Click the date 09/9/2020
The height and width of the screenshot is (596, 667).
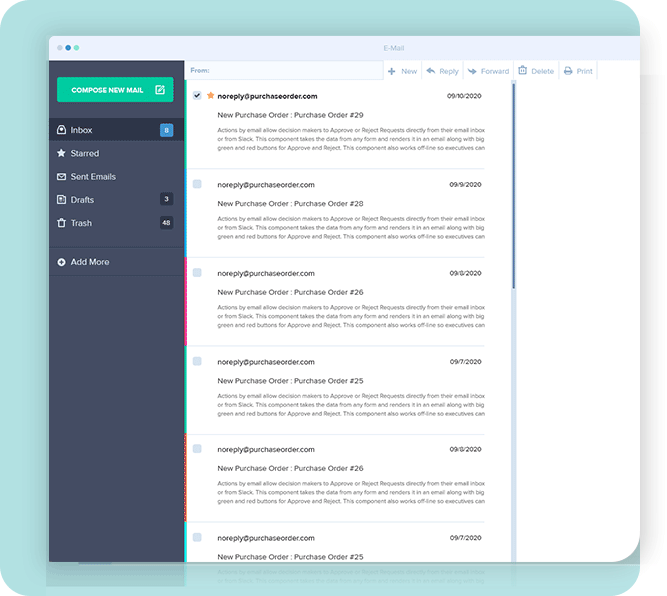(x=465, y=184)
